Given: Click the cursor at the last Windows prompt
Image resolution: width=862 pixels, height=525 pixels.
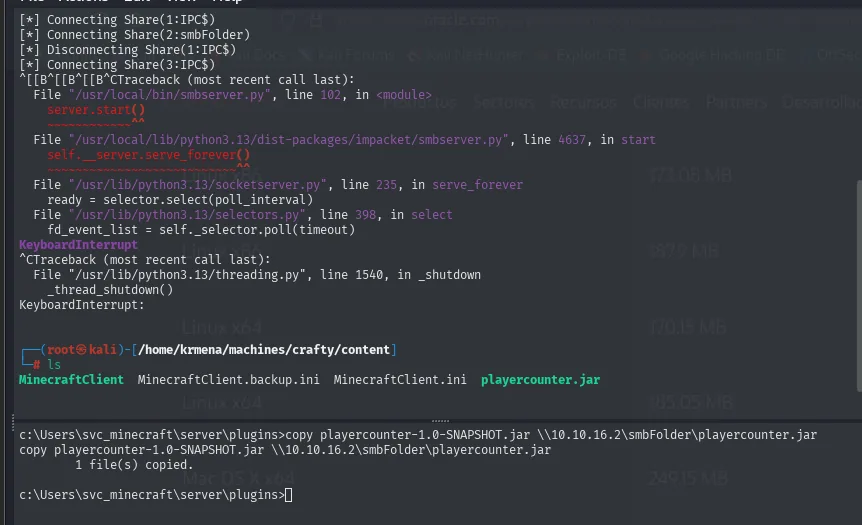Looking at the screenshot, I should pyautogui.click(x=289, y=495).
